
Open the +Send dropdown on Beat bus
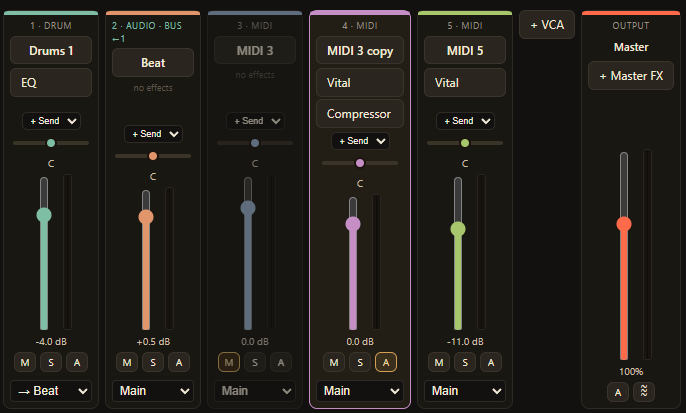tap(153, 134)
